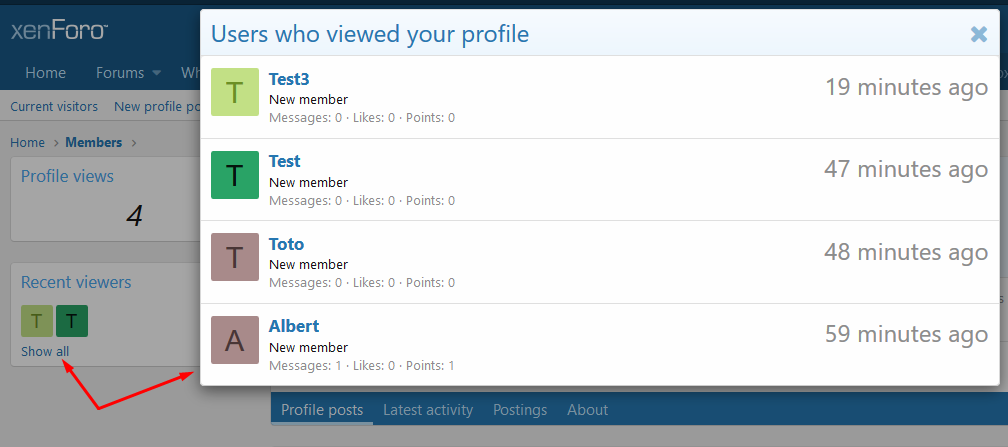Open the light green recent viewer avatar
The image size is (1008, 447).
pos(37,321)
